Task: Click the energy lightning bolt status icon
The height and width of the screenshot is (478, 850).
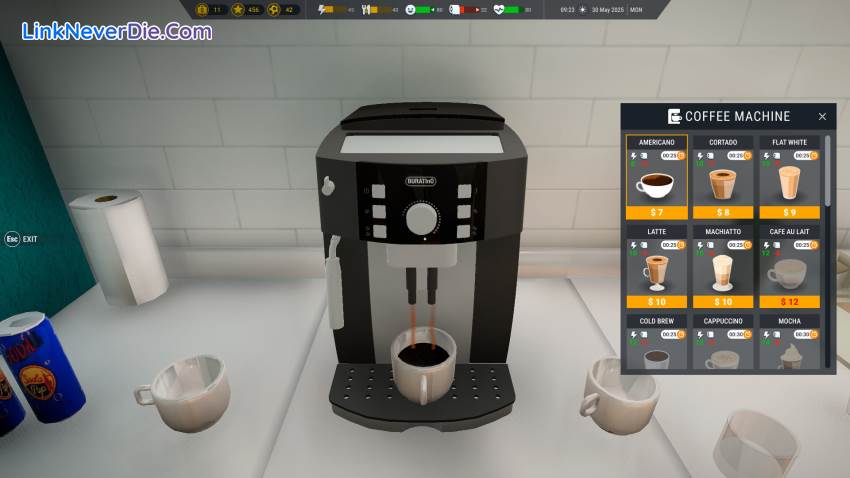Action: 322,9
